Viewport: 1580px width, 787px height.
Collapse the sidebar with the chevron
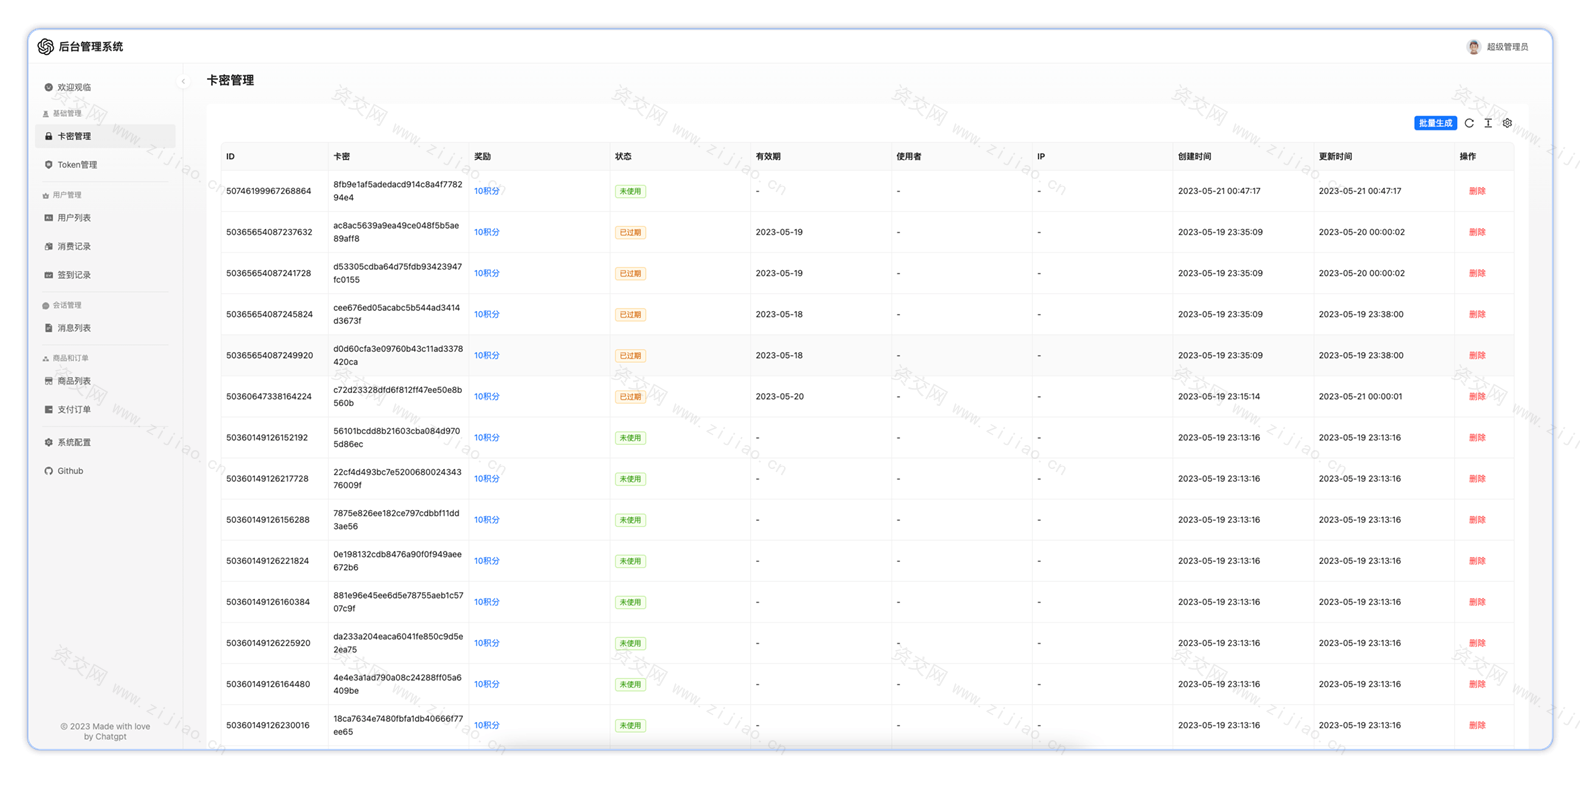pyautogui.click(x=183, y=82)
